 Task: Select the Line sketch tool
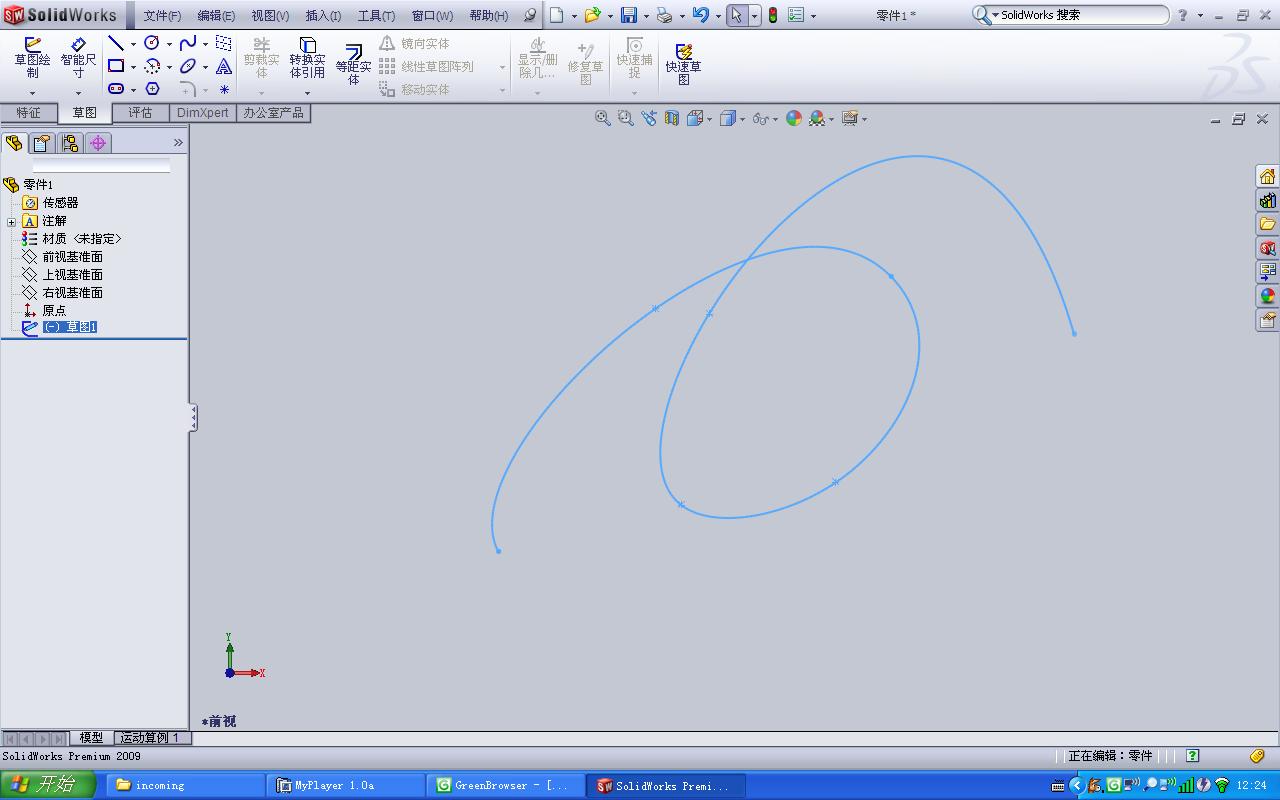[x=116, y=43]
